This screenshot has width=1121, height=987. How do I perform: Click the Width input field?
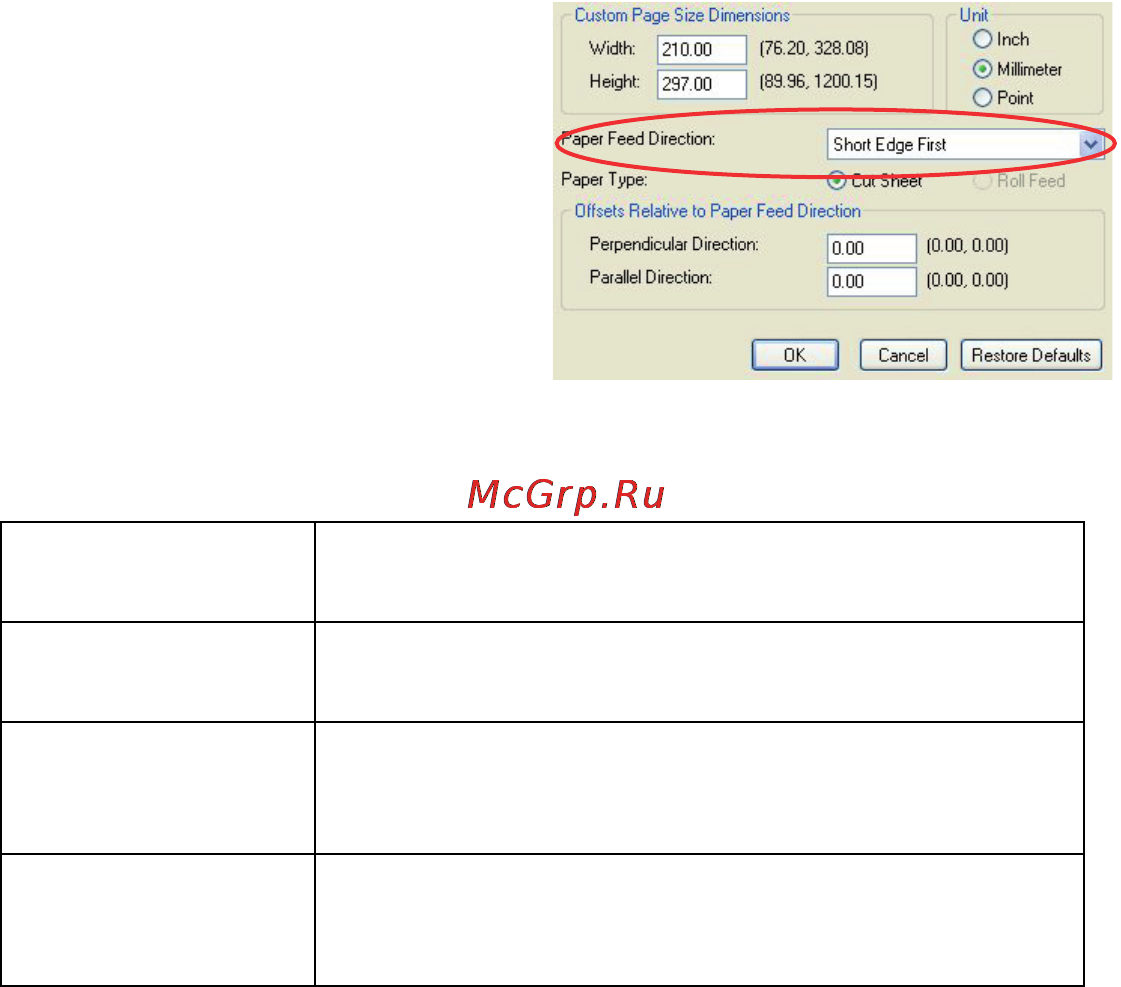[701, 49]
